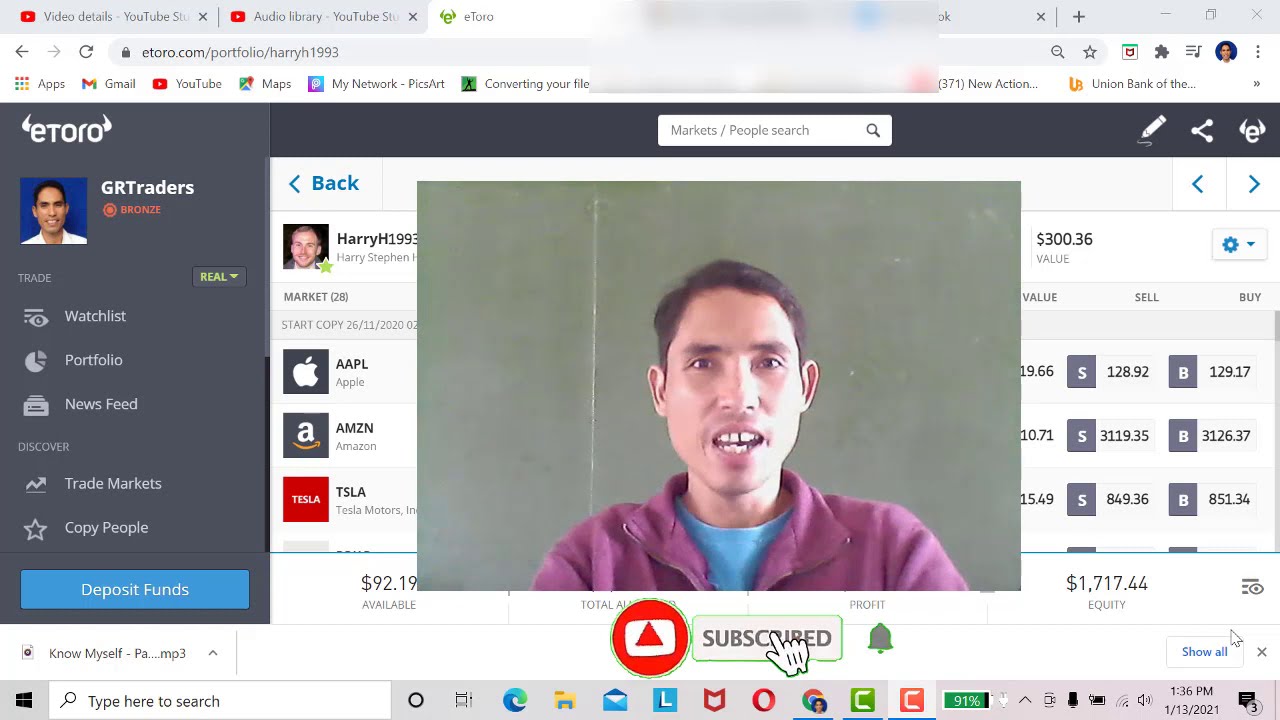1280x720 pixels.
Task: Click the address bar URL
Action: [240, 52]
